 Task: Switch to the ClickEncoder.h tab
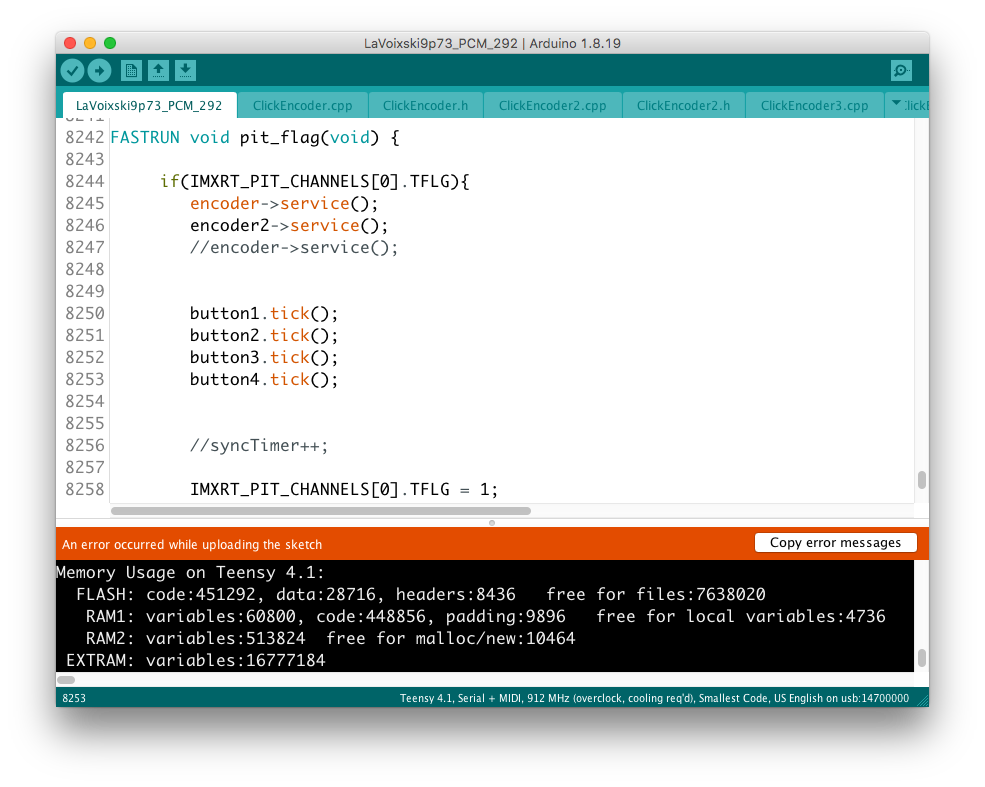click(x=425, y=105)
